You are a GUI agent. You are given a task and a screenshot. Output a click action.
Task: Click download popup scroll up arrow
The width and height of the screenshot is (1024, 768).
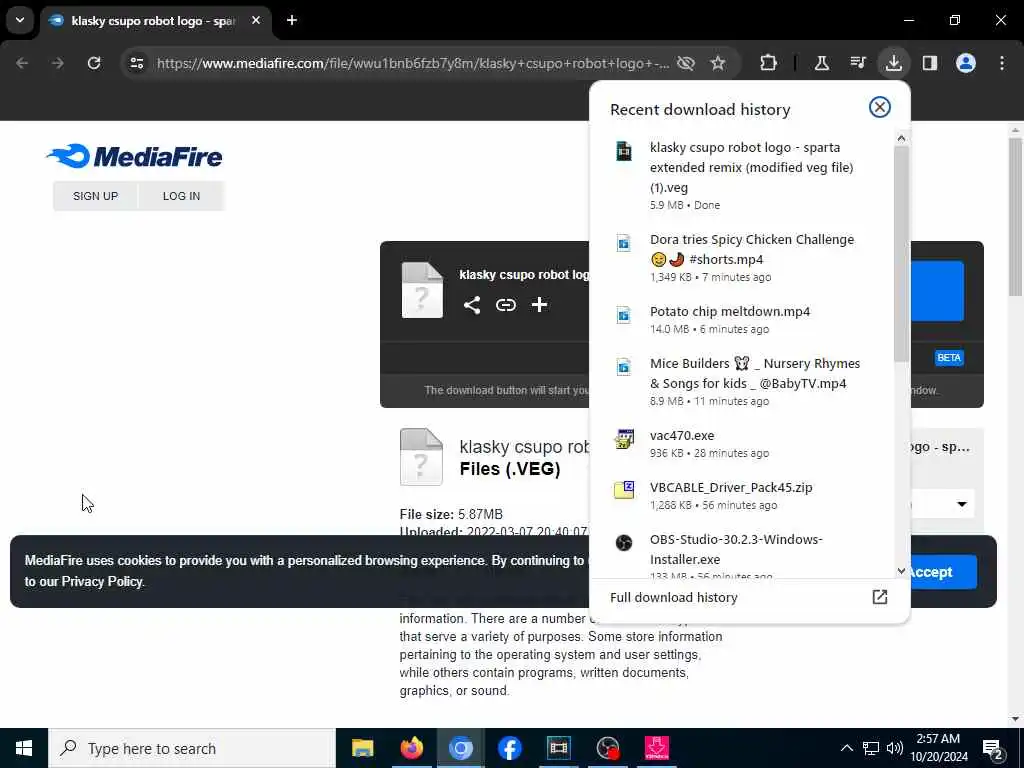pyautogui.click(x=901, y=138)
